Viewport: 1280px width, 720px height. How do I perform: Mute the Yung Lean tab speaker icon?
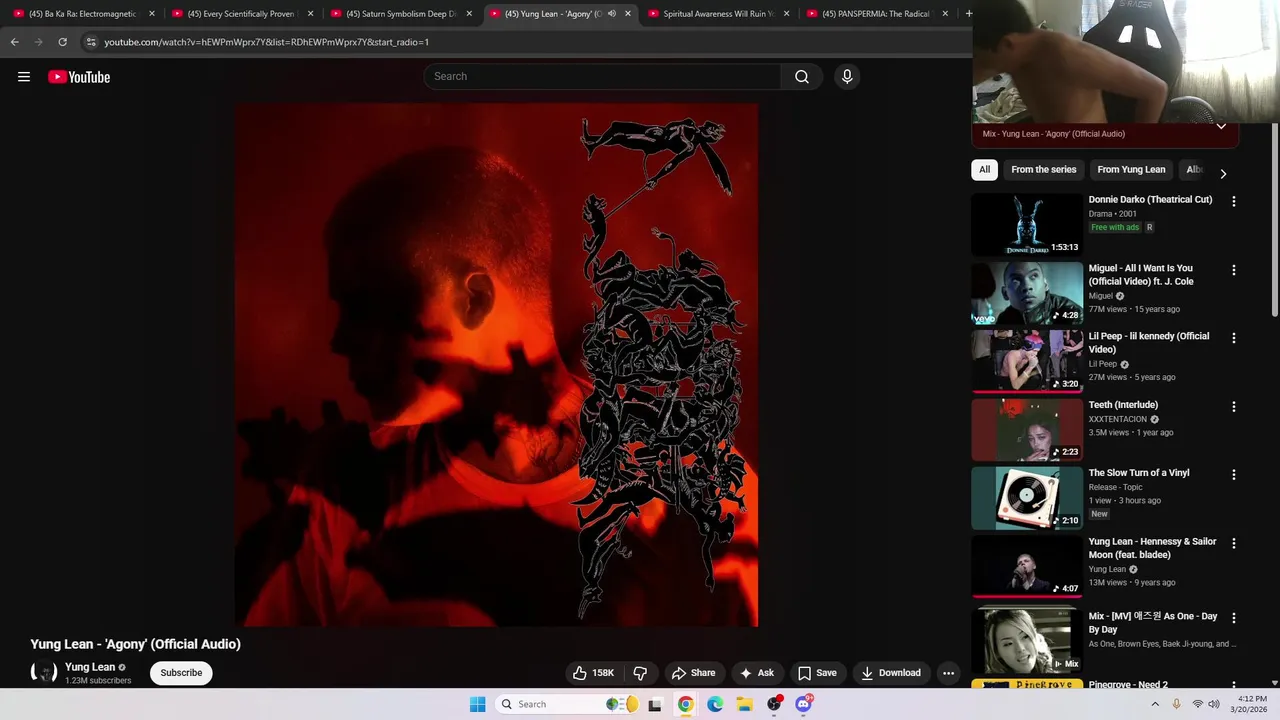pyautogui.click(x=611, y=14)
